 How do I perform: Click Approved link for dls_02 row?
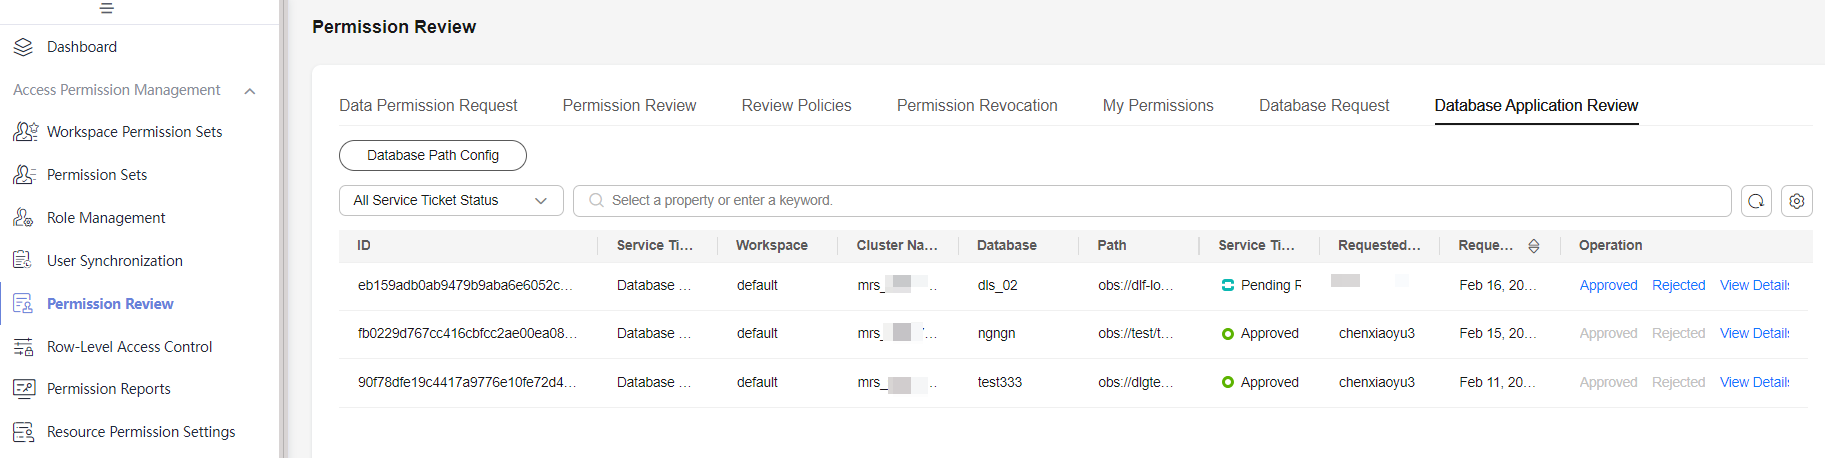1608,285
